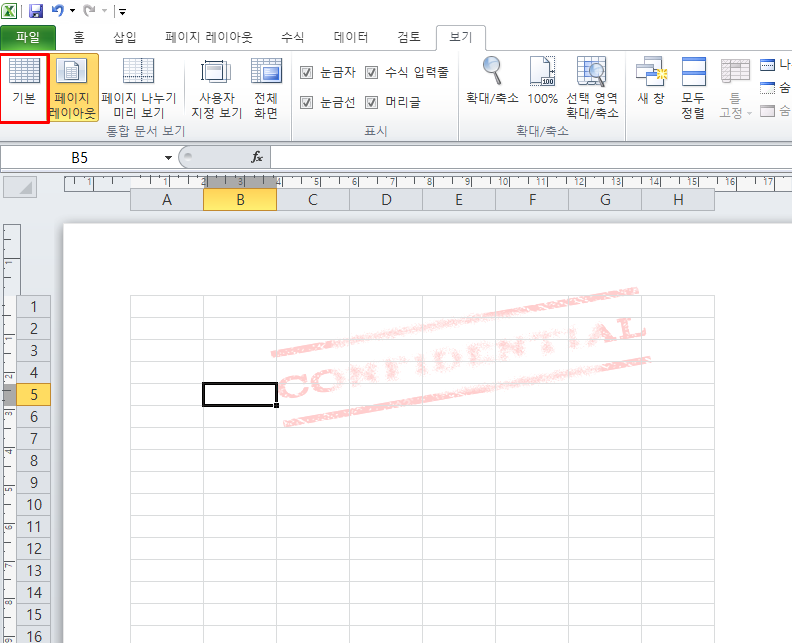Switch to the 데이터 tab
This screenshot has width=792, height=643.
click(x=351, y=37)
